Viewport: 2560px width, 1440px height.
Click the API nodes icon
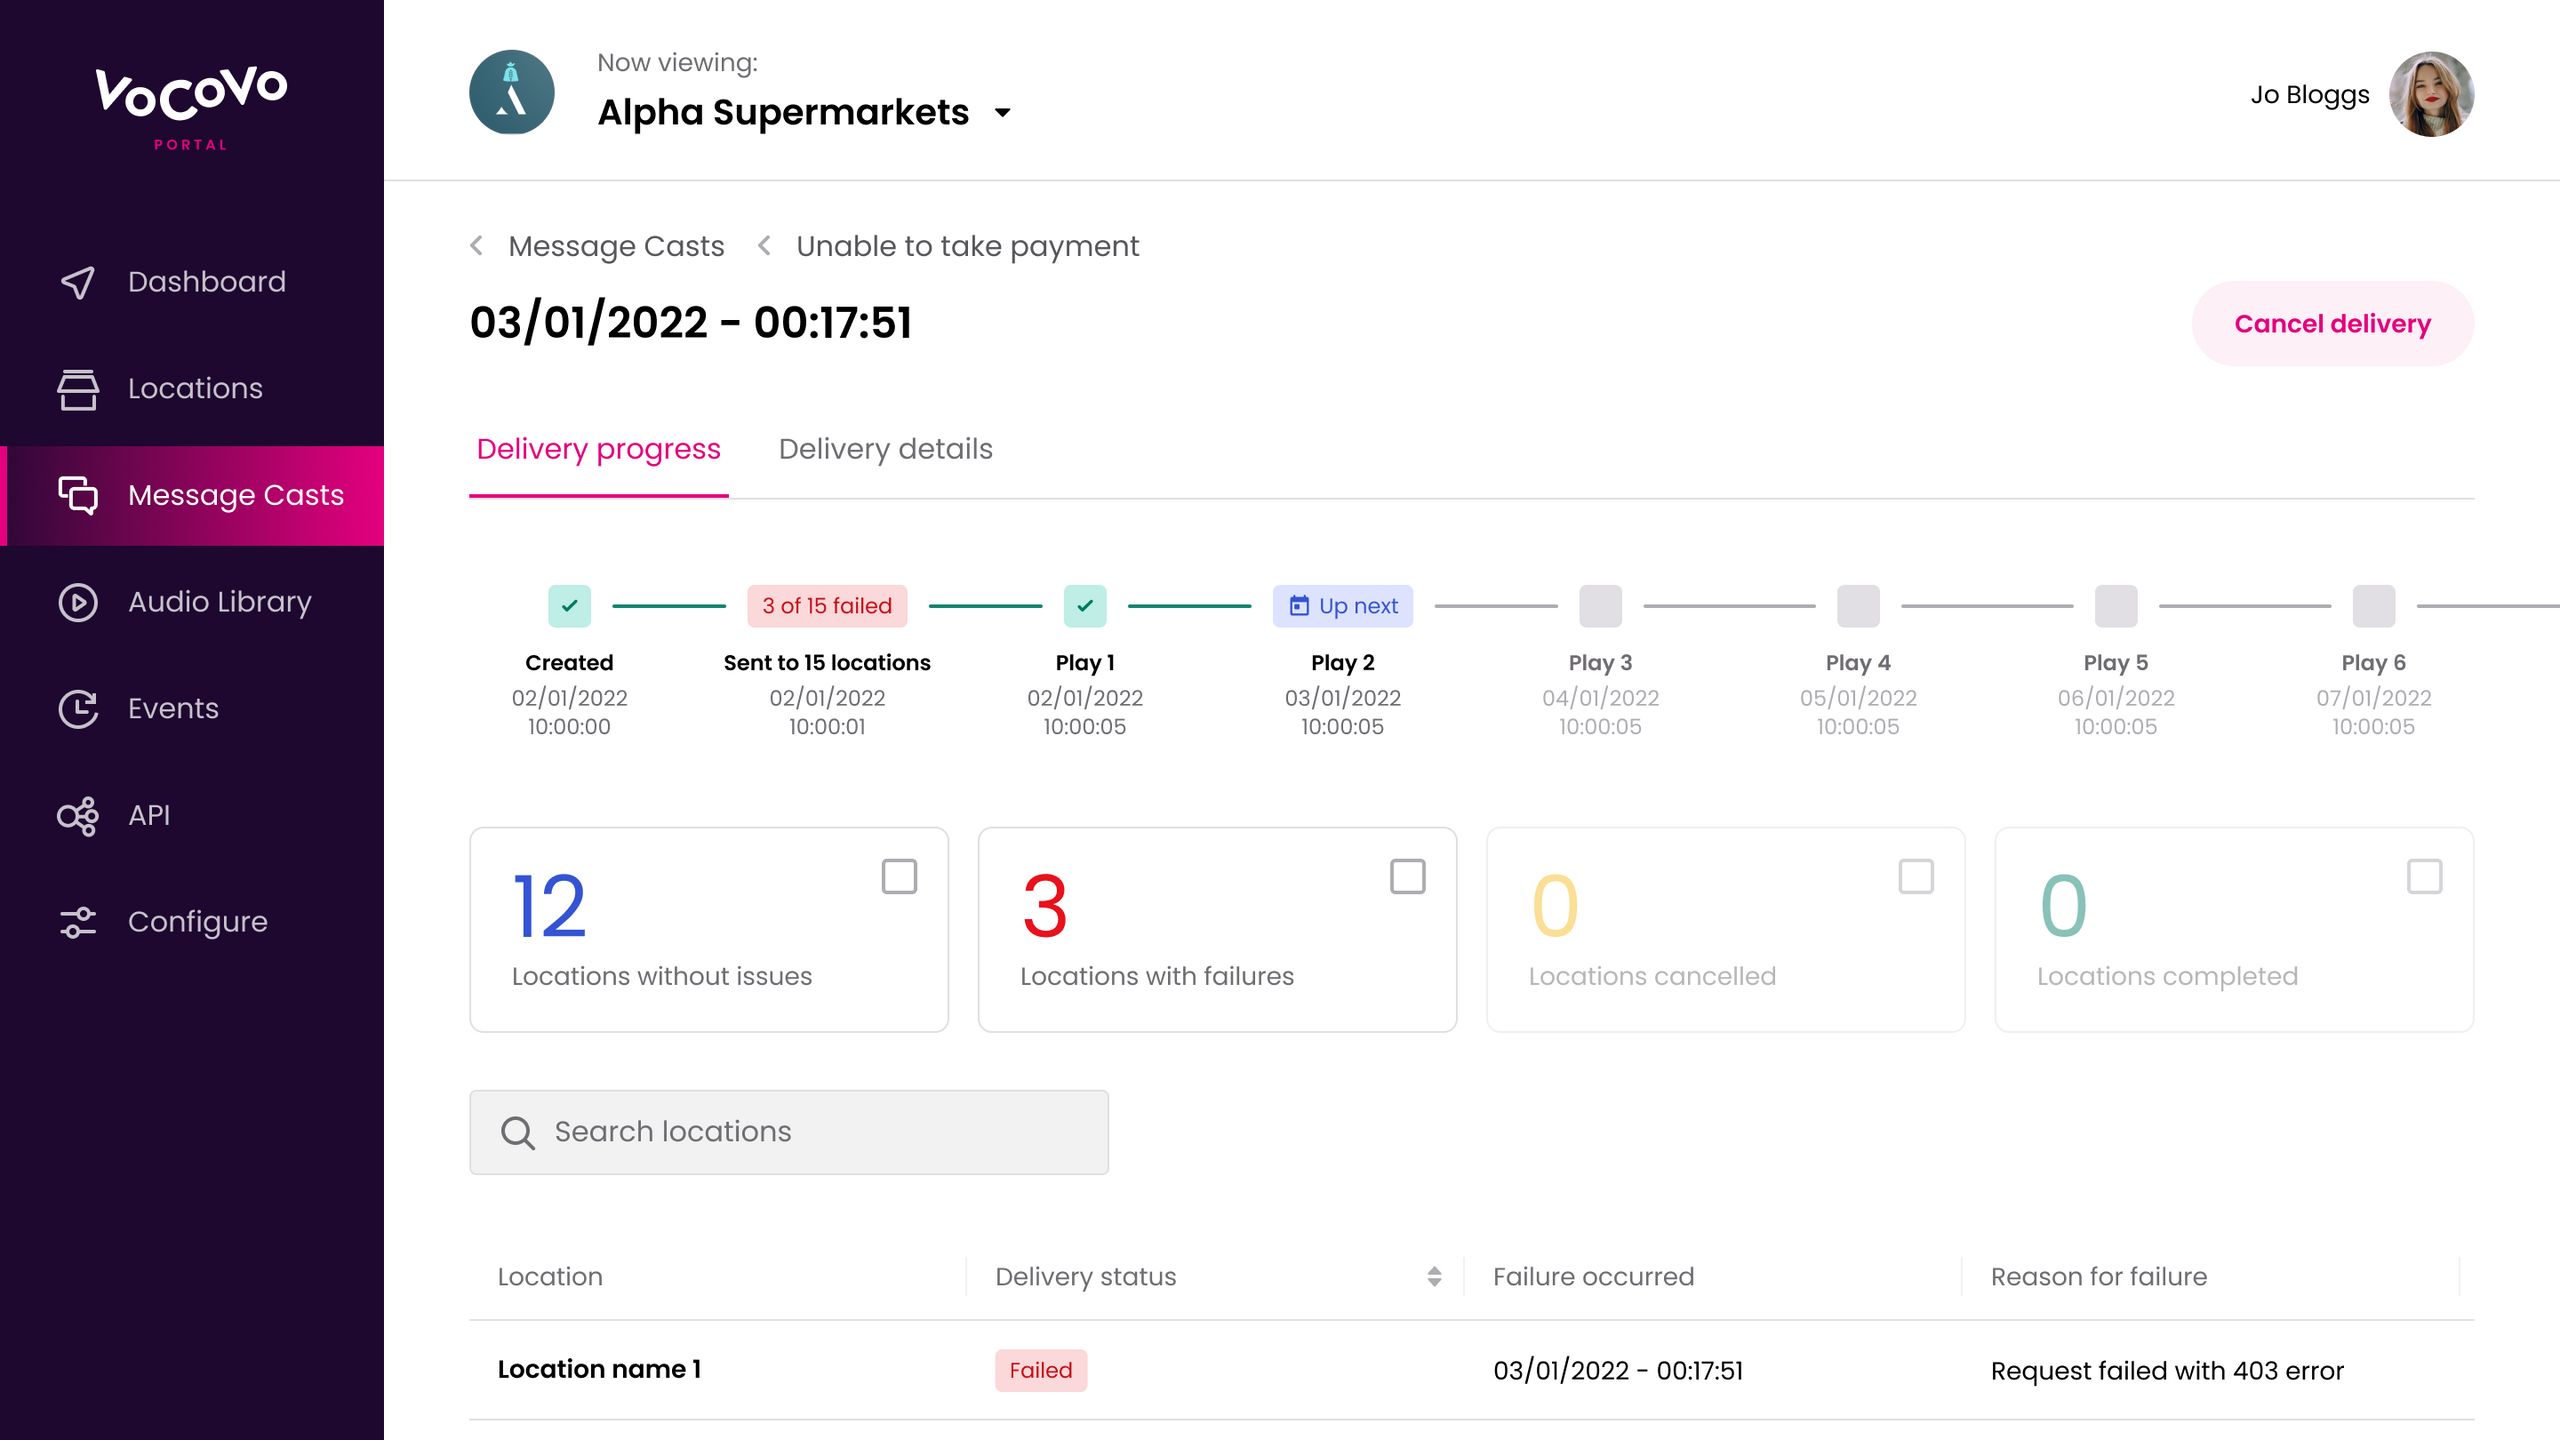[78, 816]
